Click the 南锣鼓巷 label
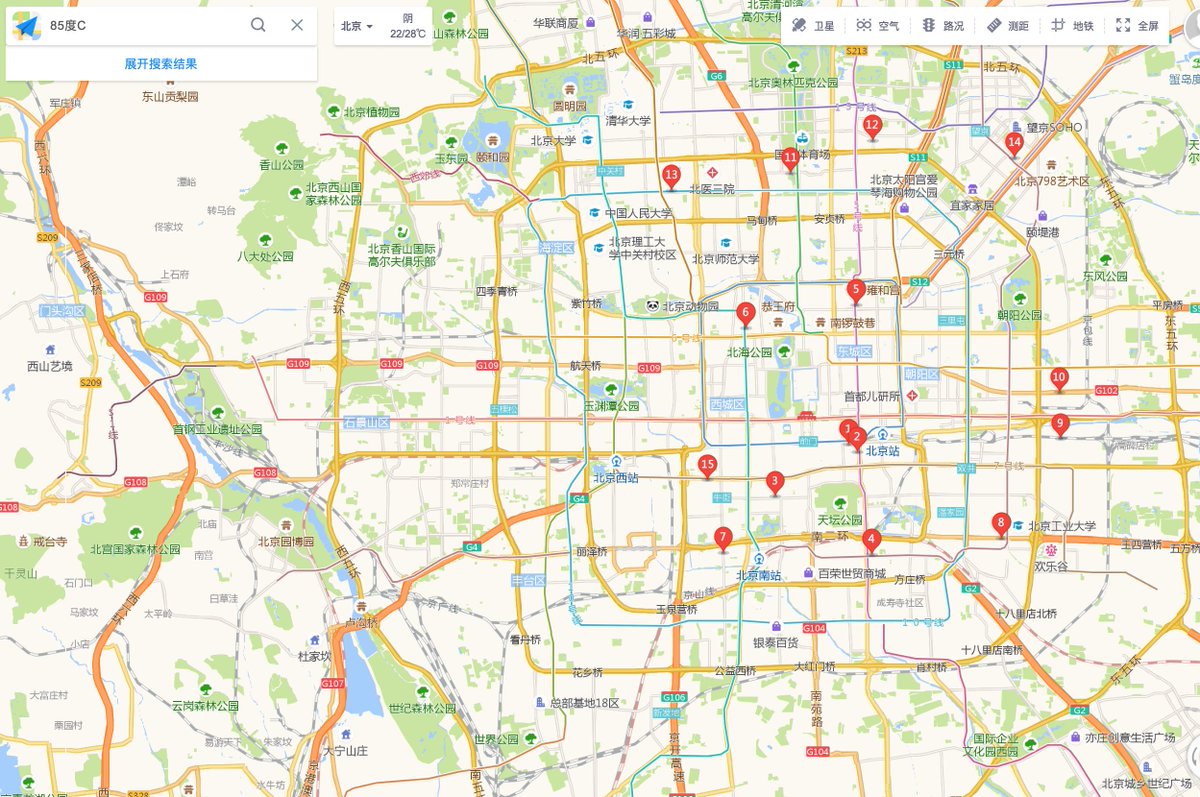 pos(852,323)
